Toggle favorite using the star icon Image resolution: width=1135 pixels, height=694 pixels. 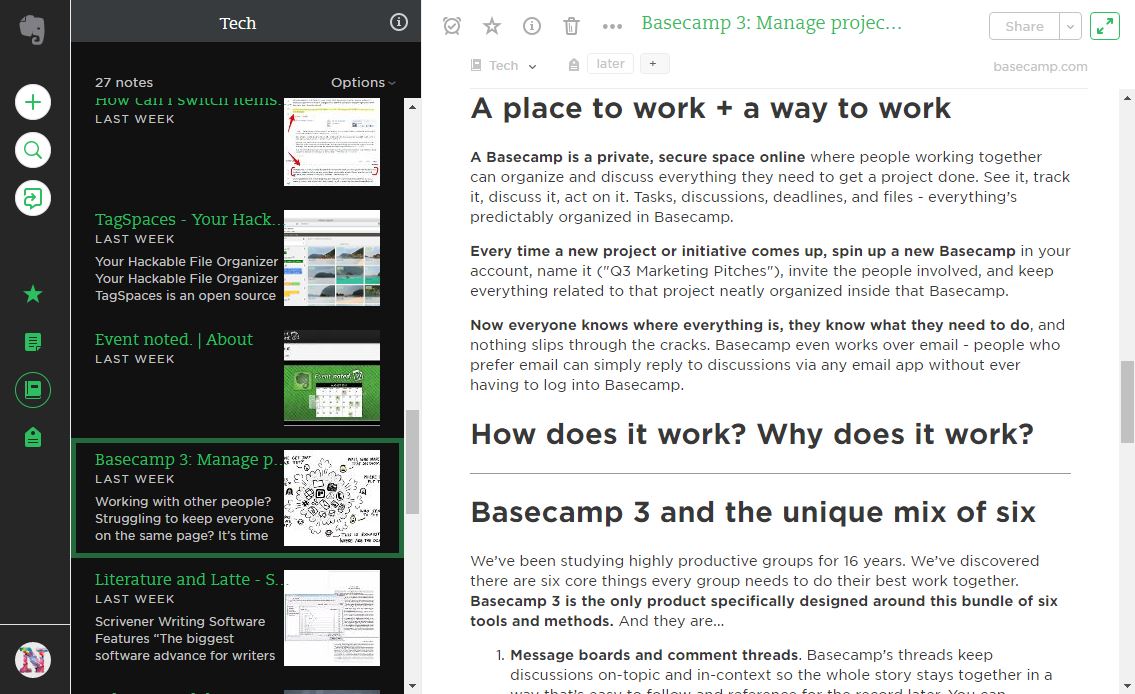[491, 26]
